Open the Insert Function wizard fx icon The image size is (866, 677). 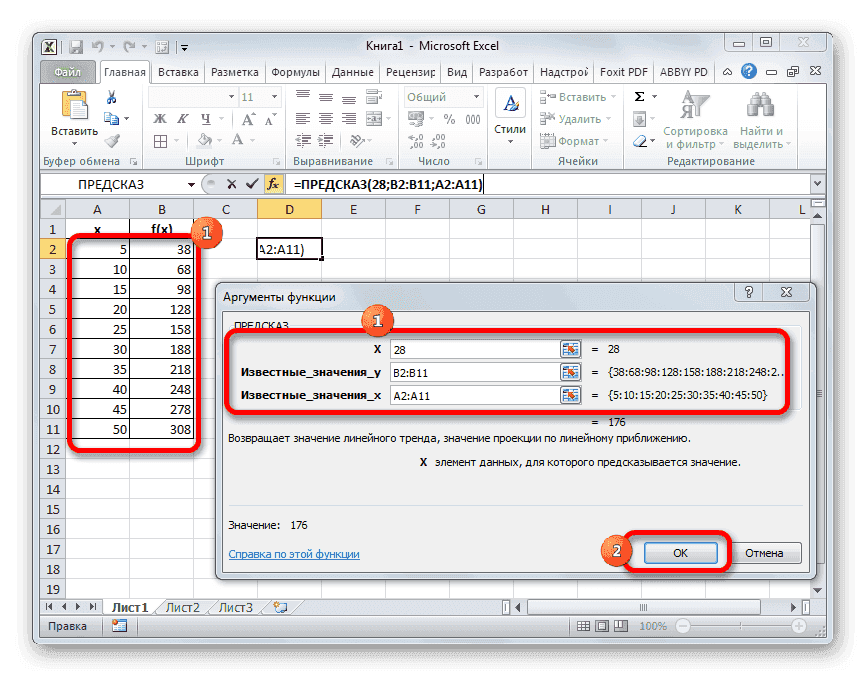click(x=272, y=185)
